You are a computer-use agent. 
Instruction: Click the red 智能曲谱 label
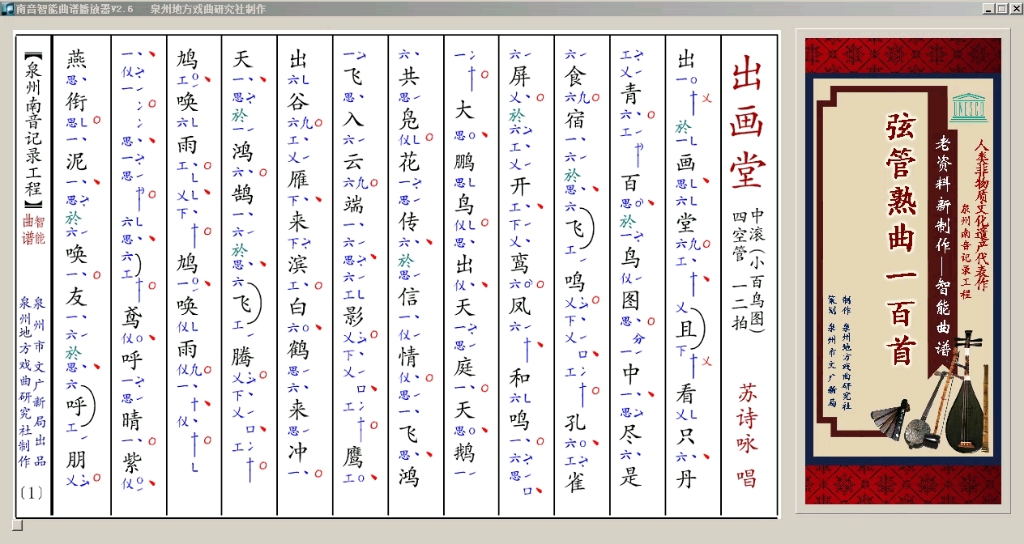(33, 229)
